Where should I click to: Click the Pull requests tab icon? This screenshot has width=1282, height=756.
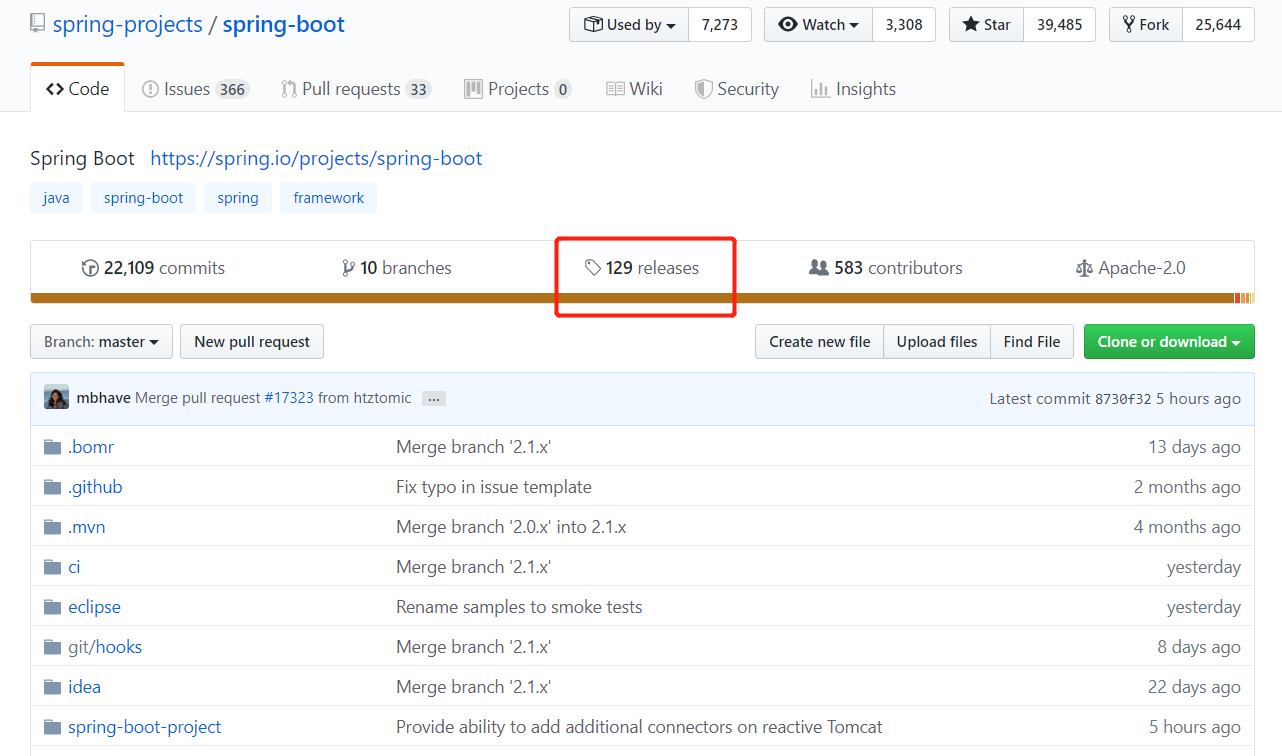289,89
